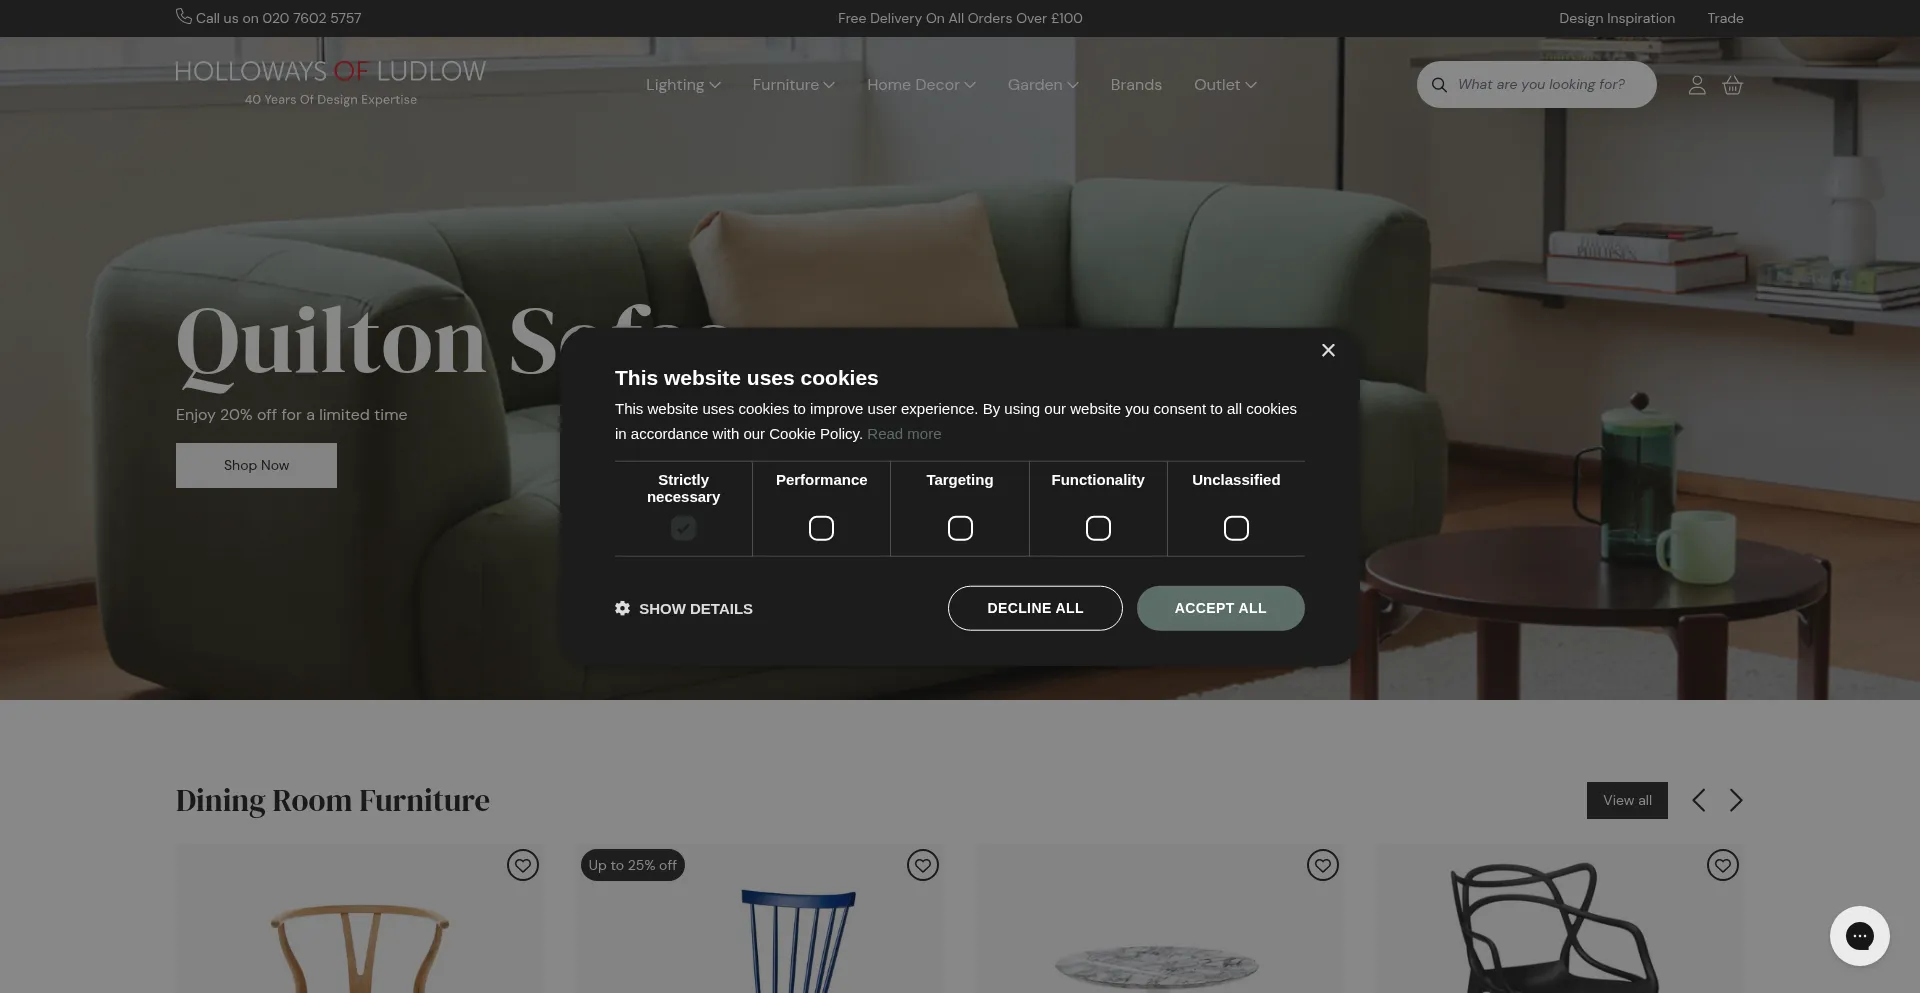Open the shopping basket icon

click(x=1733, y=86)
